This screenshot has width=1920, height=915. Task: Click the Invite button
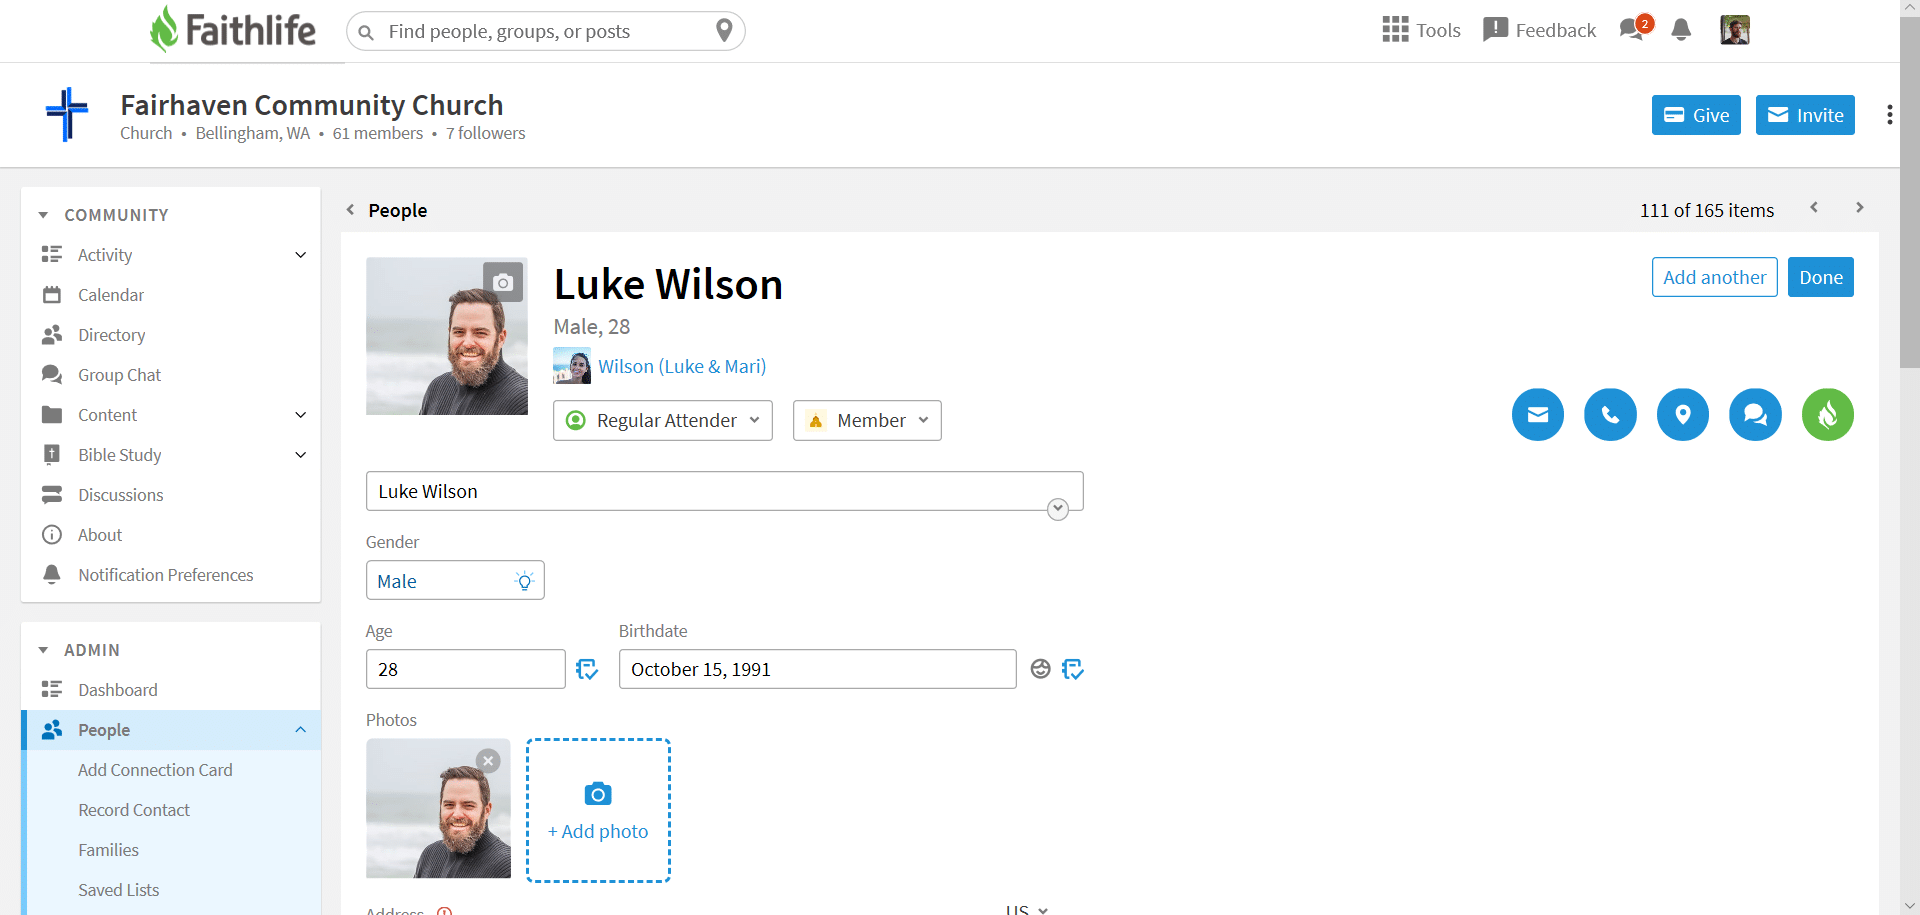1805,115
